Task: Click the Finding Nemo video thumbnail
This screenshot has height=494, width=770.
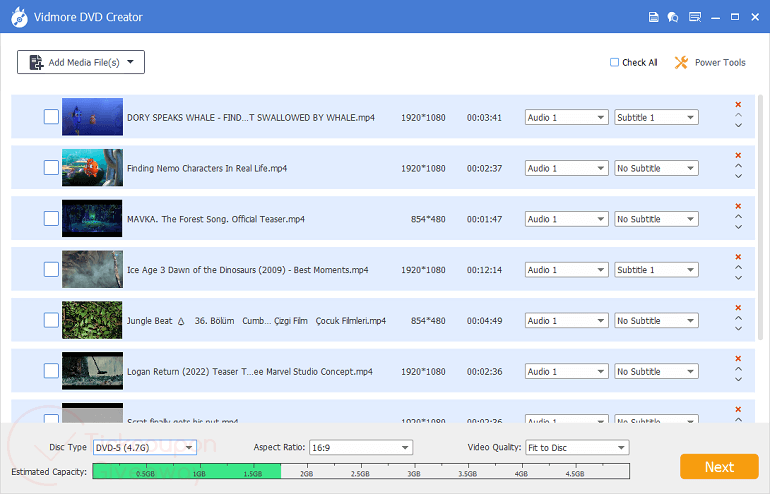Action: 92,168
